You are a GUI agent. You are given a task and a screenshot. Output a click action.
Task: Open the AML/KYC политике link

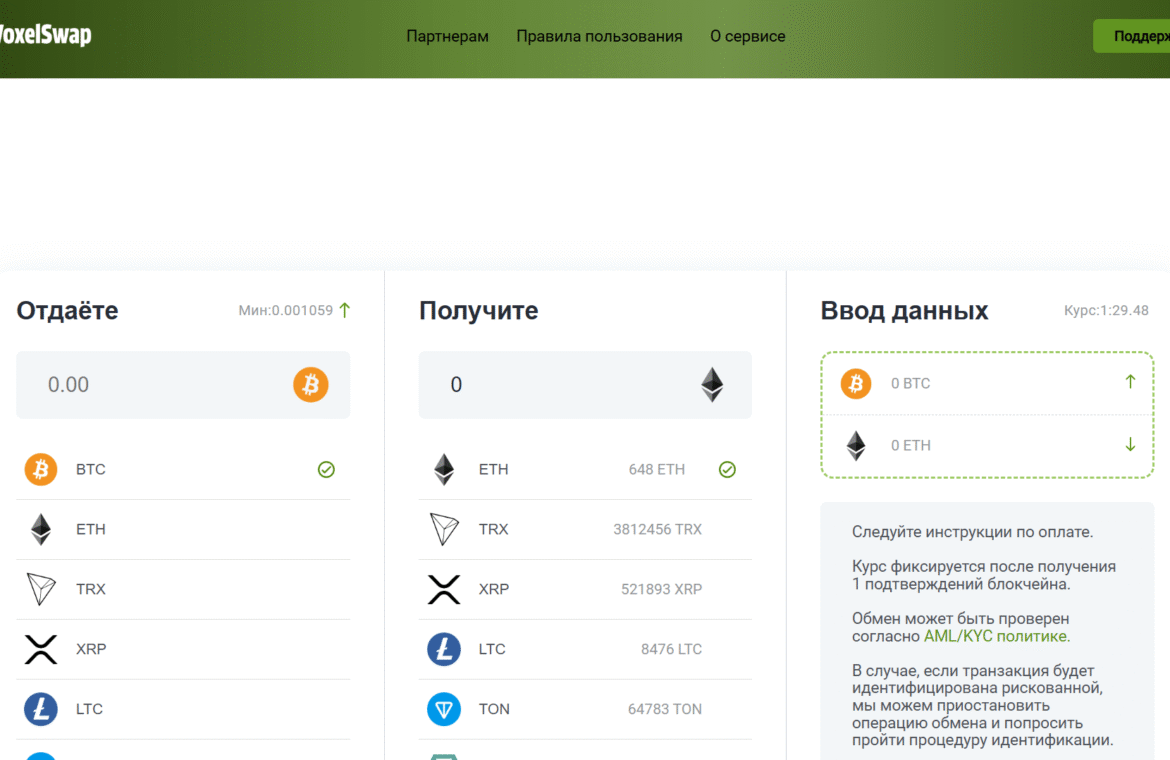(x=996, y=636)
